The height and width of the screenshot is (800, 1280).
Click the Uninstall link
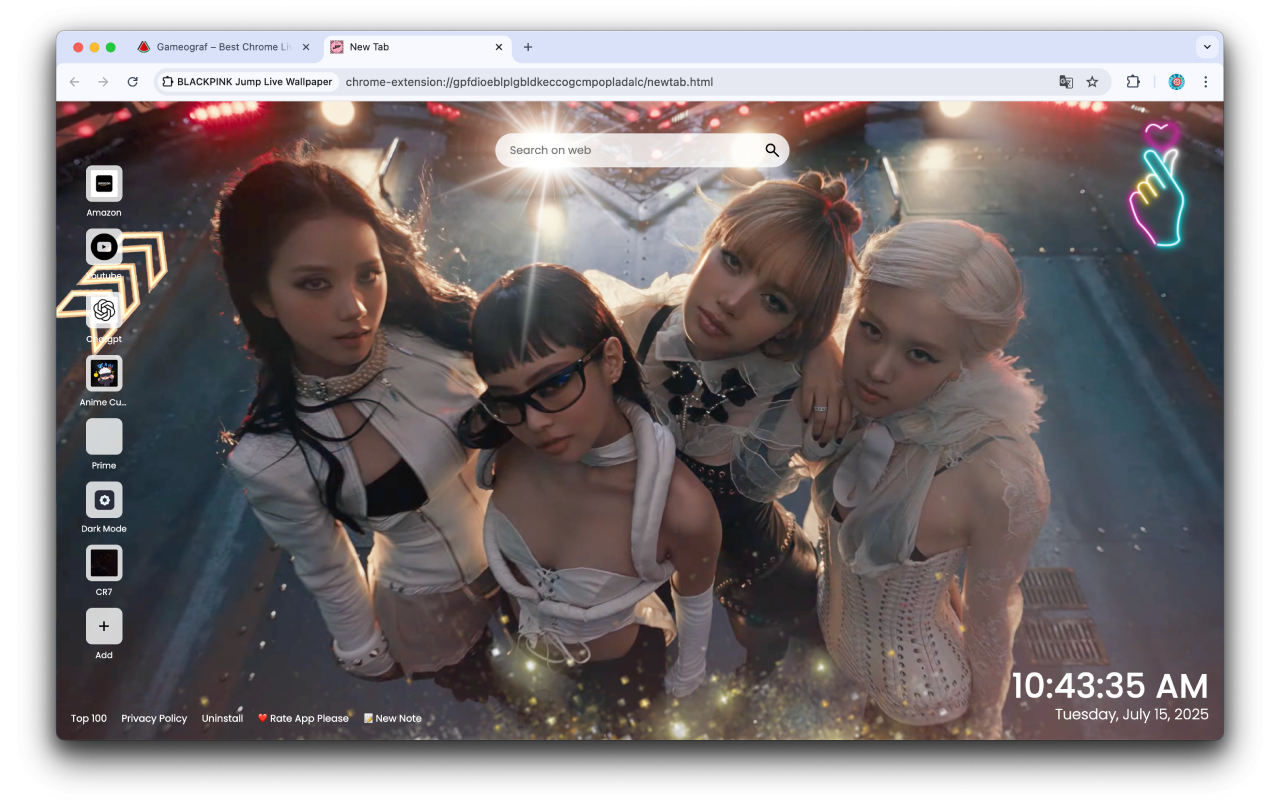point(222,718)
